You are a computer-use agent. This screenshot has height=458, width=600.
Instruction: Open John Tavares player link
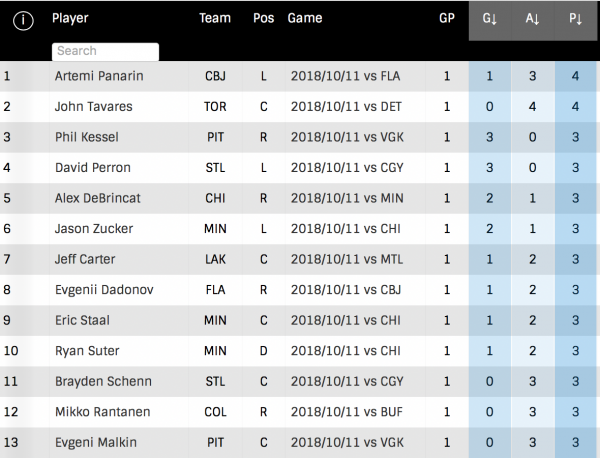tap(93, 106)
